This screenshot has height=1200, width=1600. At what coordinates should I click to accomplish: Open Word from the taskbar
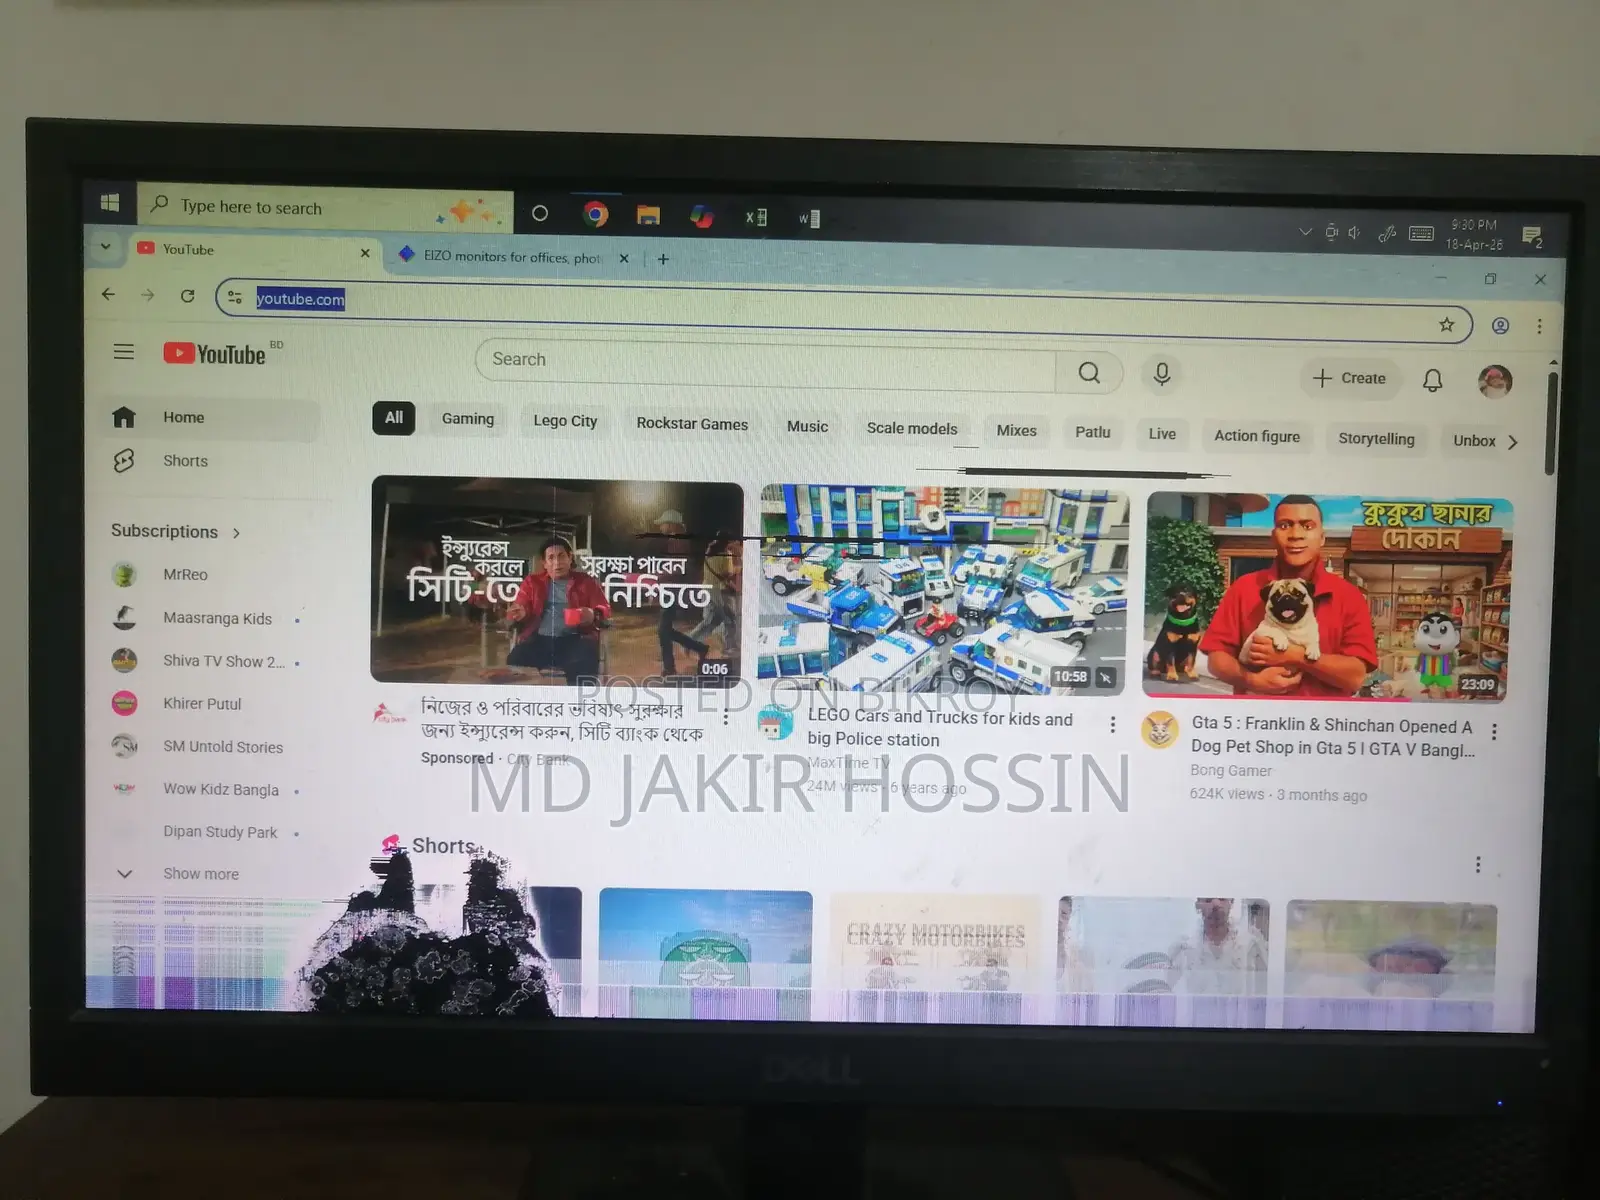(809, 218)
